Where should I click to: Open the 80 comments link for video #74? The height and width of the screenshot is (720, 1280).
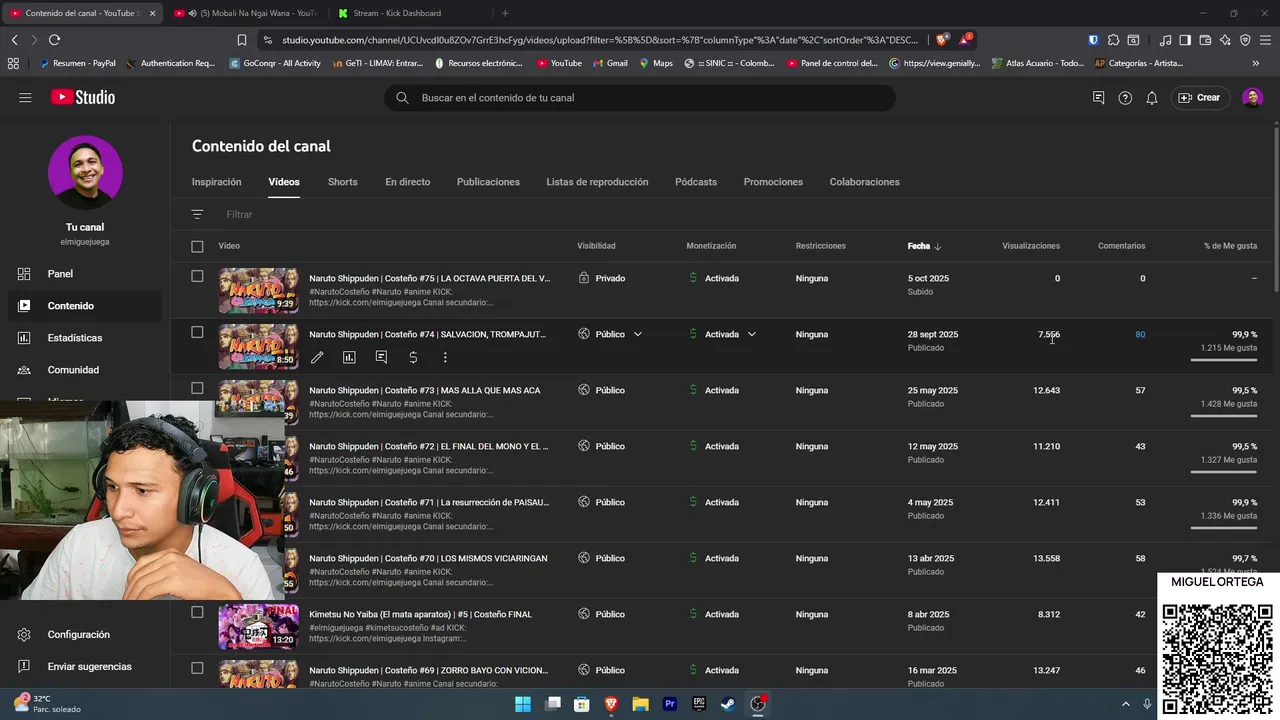click(x=1140, y=334)
